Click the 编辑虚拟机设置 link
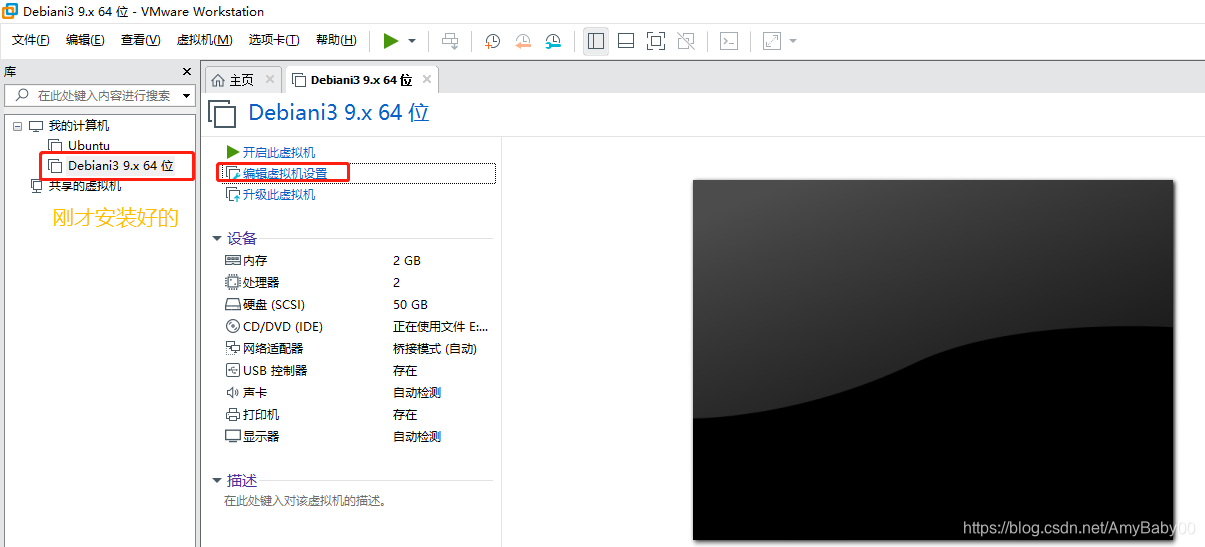 (285, 173)
